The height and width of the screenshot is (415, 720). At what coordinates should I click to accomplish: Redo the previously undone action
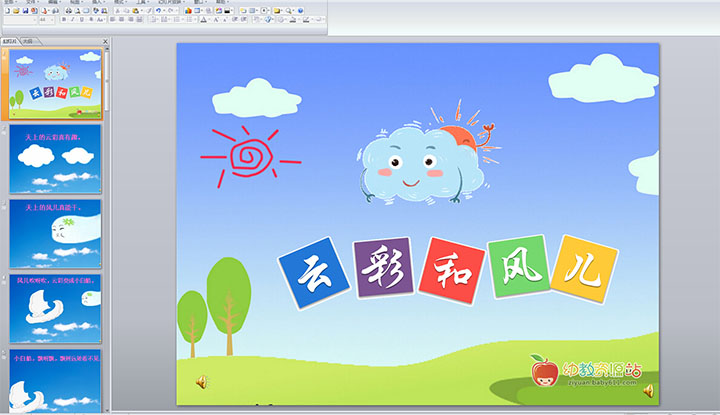[170, 11]
